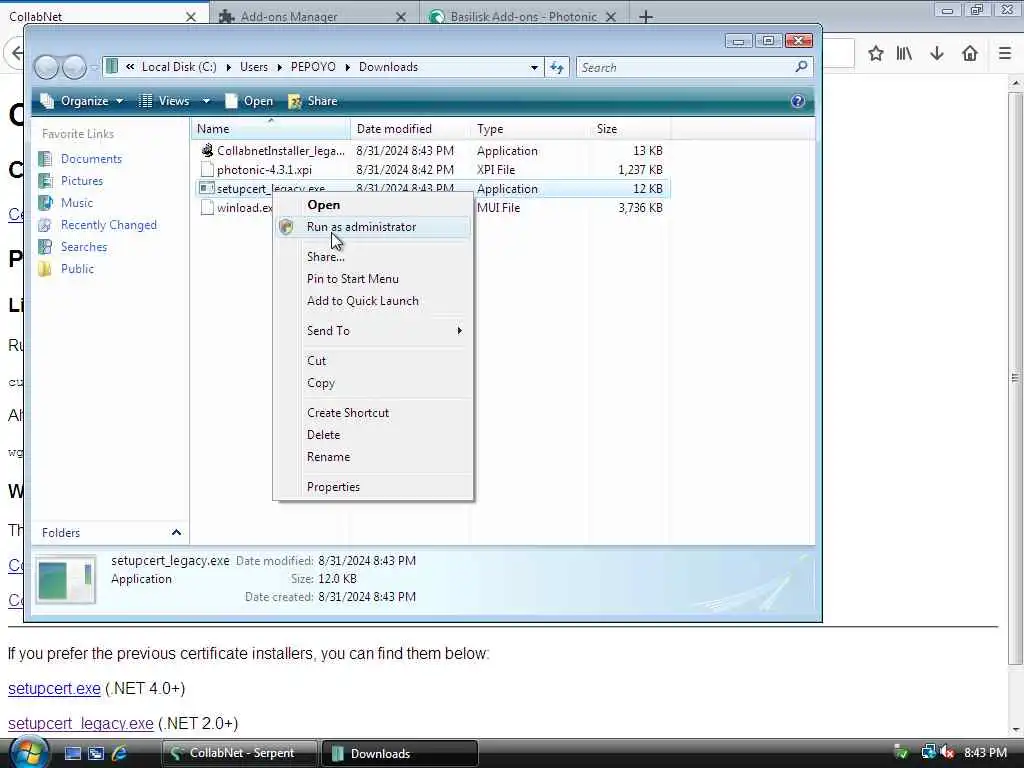Viewport: 1024px width, 768px height.
Task: Click the winload file icon
Action: pyautogui.click(x=207, y=208)
